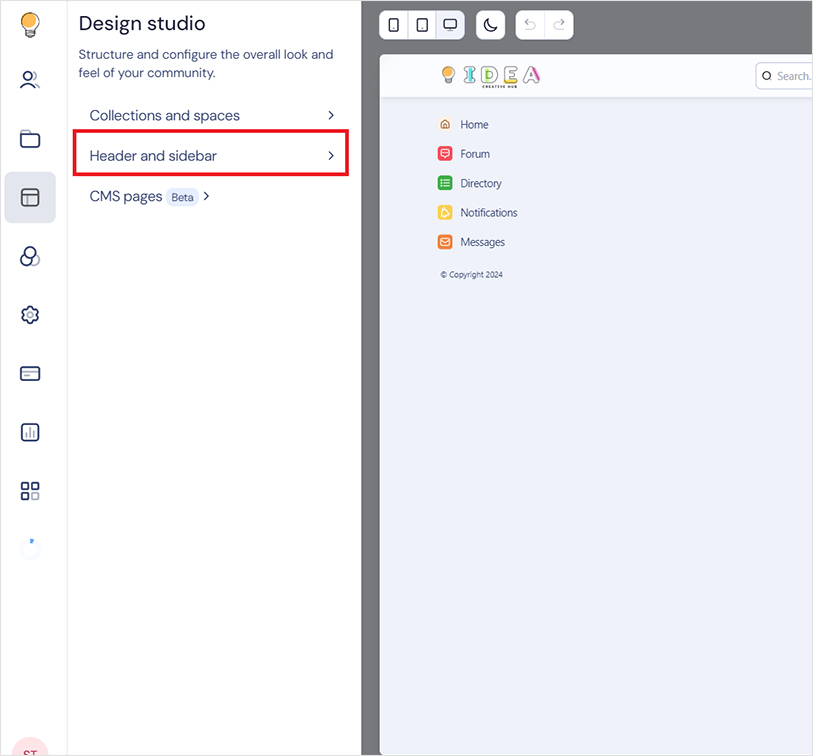Click the Forum icon in the preview navigation
Image resolution: width=813 pixels, height=756 pixels.
point(445,154)
